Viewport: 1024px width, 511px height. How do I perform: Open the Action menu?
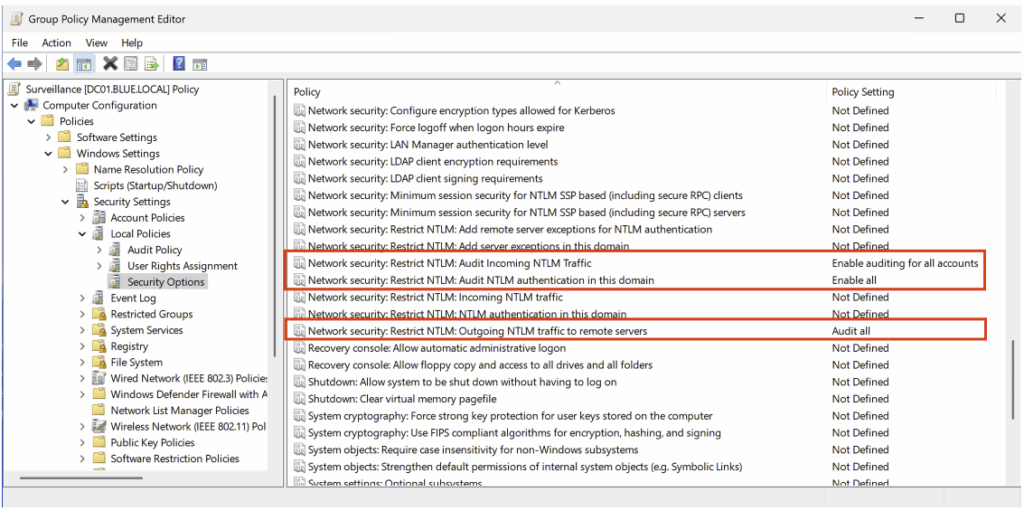coord(56,43)
